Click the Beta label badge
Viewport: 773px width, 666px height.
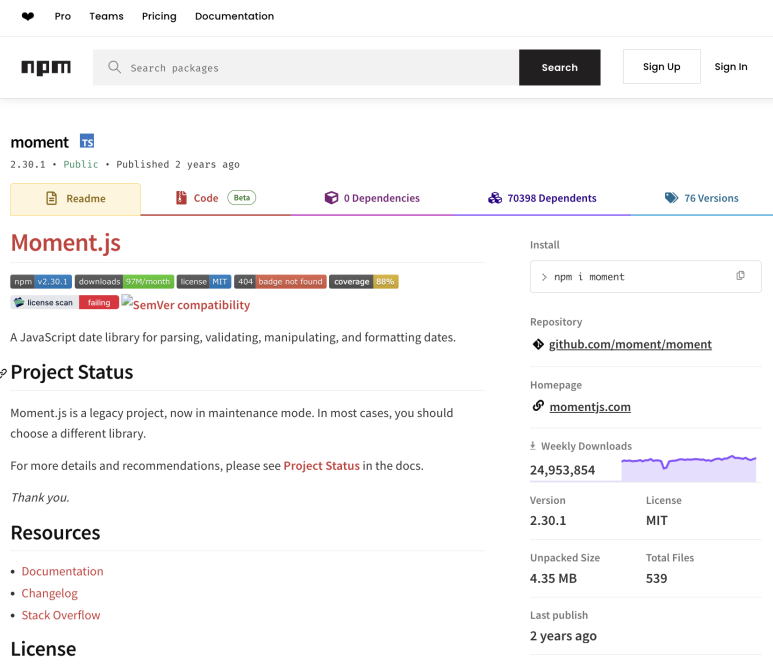[242, 198]
